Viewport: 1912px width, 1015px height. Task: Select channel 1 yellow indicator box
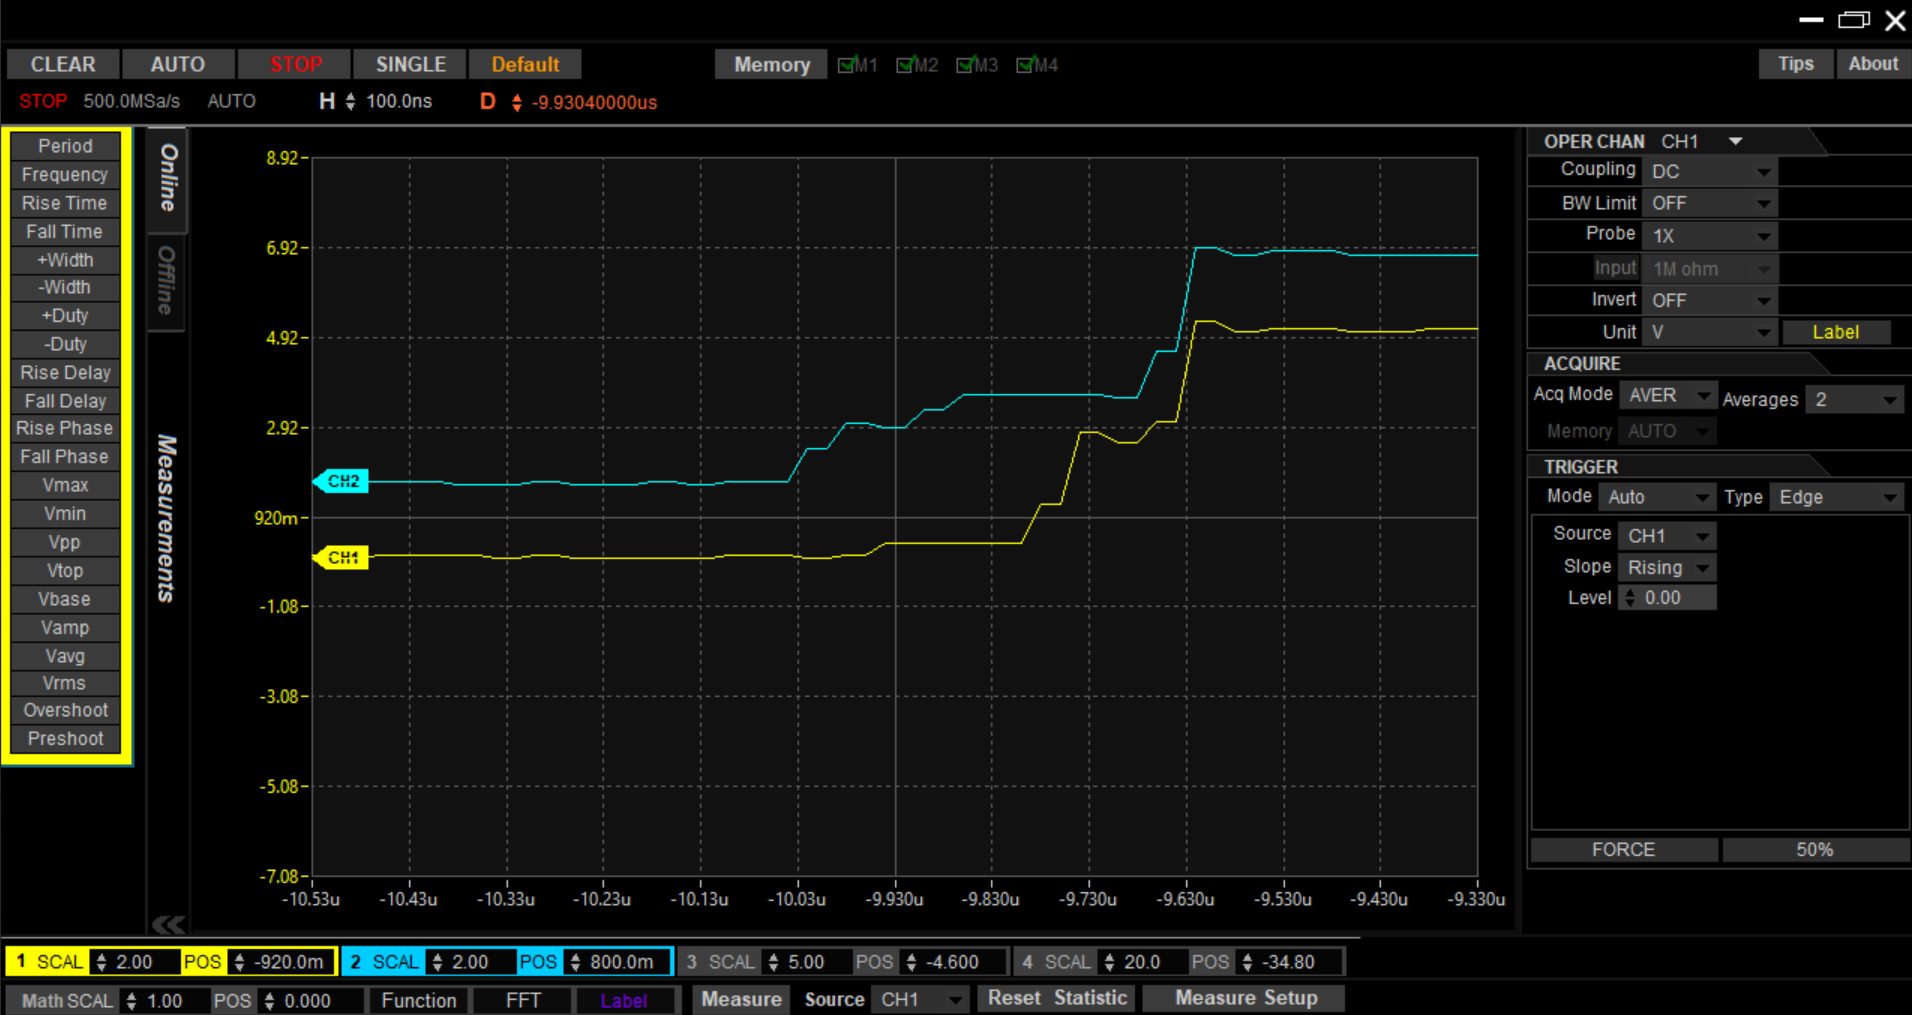(x=21, y=962)
